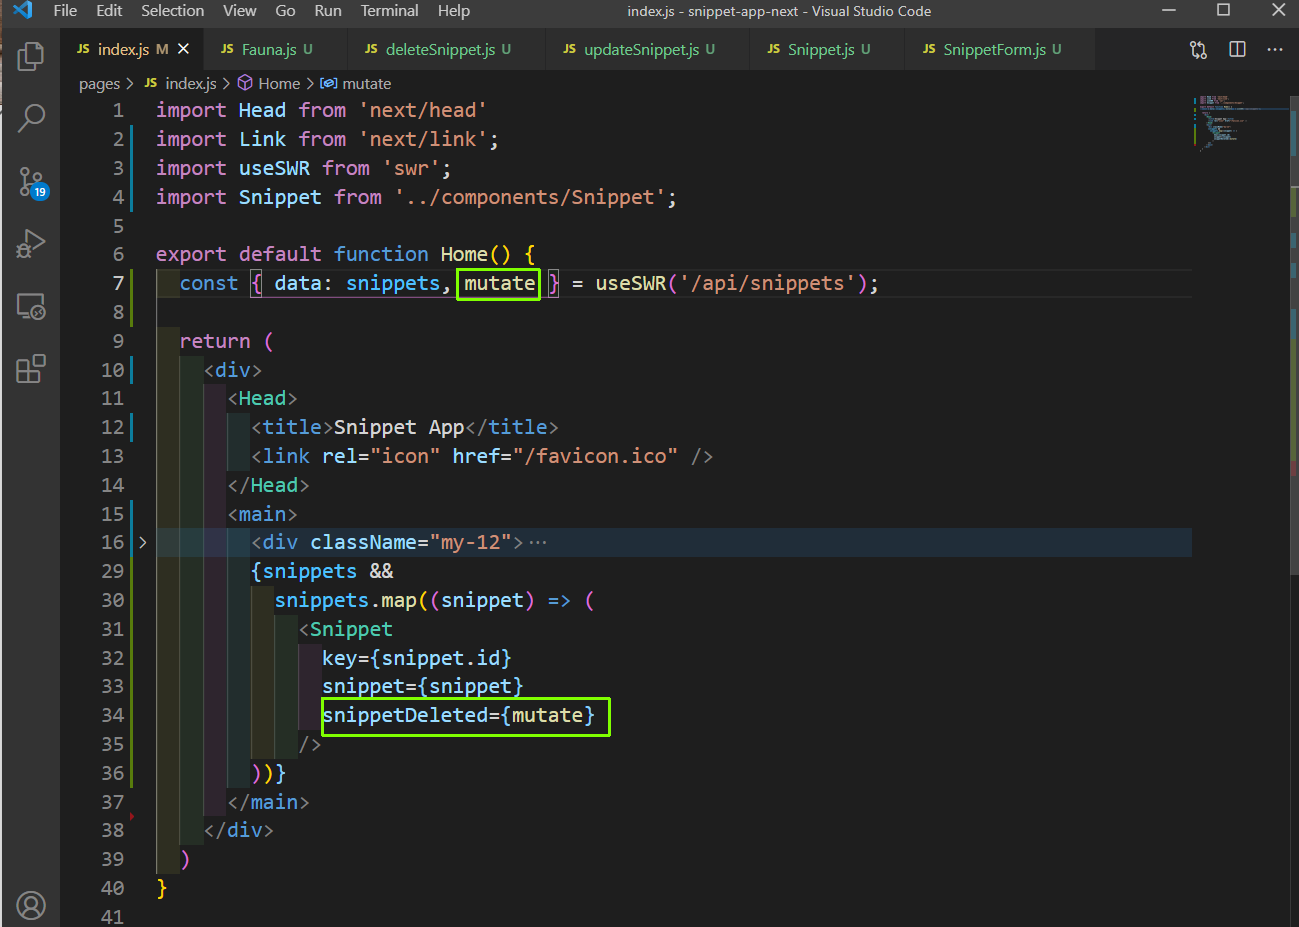Click "/favicon.ico" href value
The image size is (1299, 927).
point(595,456)
